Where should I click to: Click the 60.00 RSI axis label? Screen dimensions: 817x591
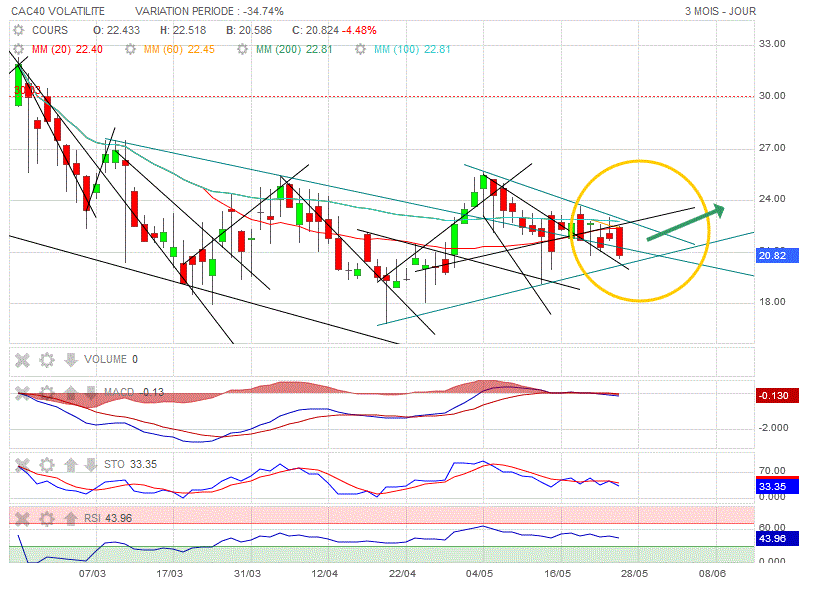coord(772,528)
